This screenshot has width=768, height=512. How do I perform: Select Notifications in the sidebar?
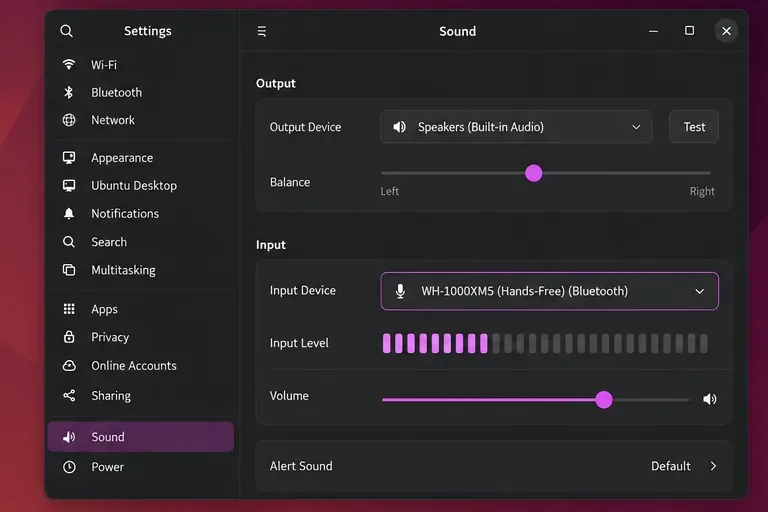point(141,214)
